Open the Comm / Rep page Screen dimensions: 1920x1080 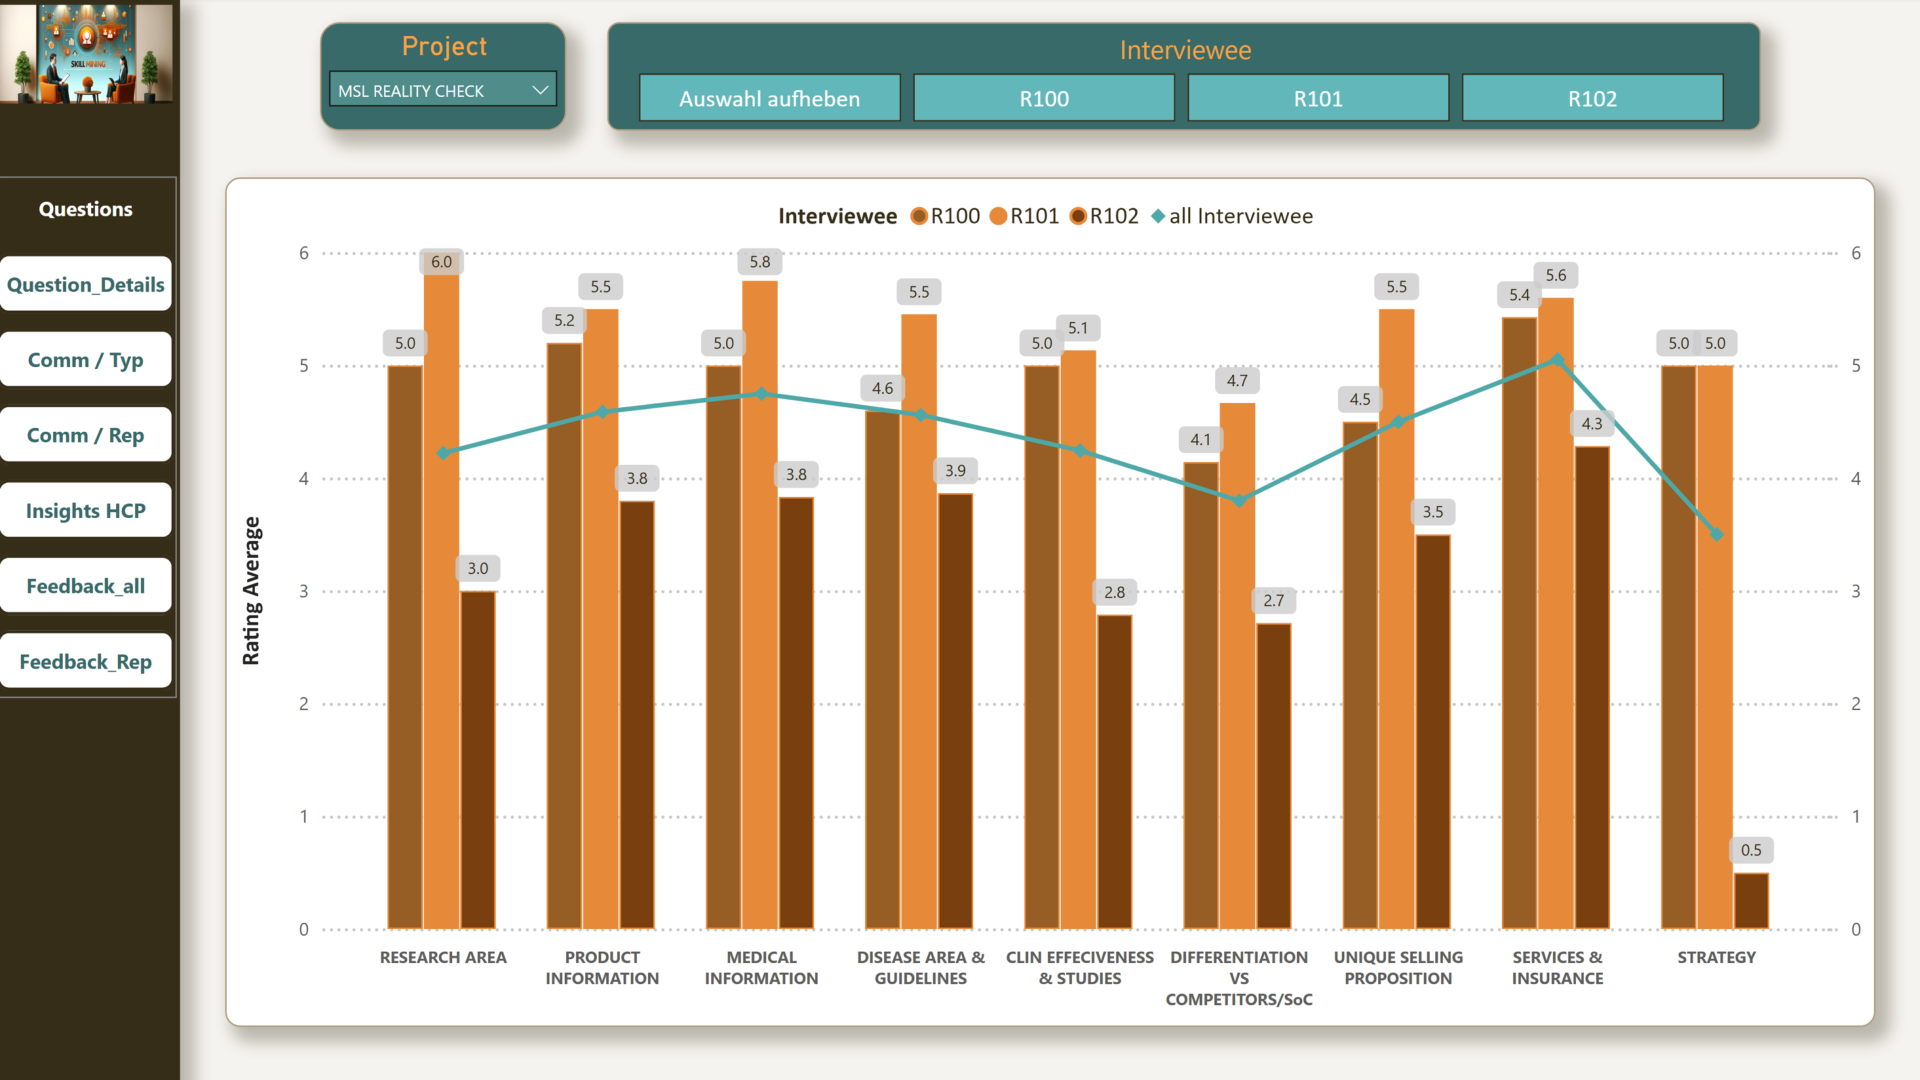[x=86, y=435]
